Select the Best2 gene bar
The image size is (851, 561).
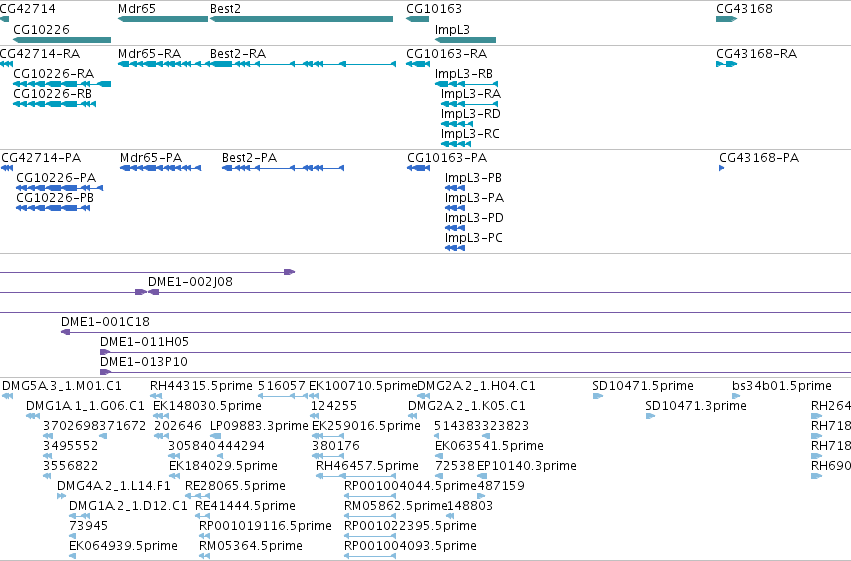coord(301,19)
